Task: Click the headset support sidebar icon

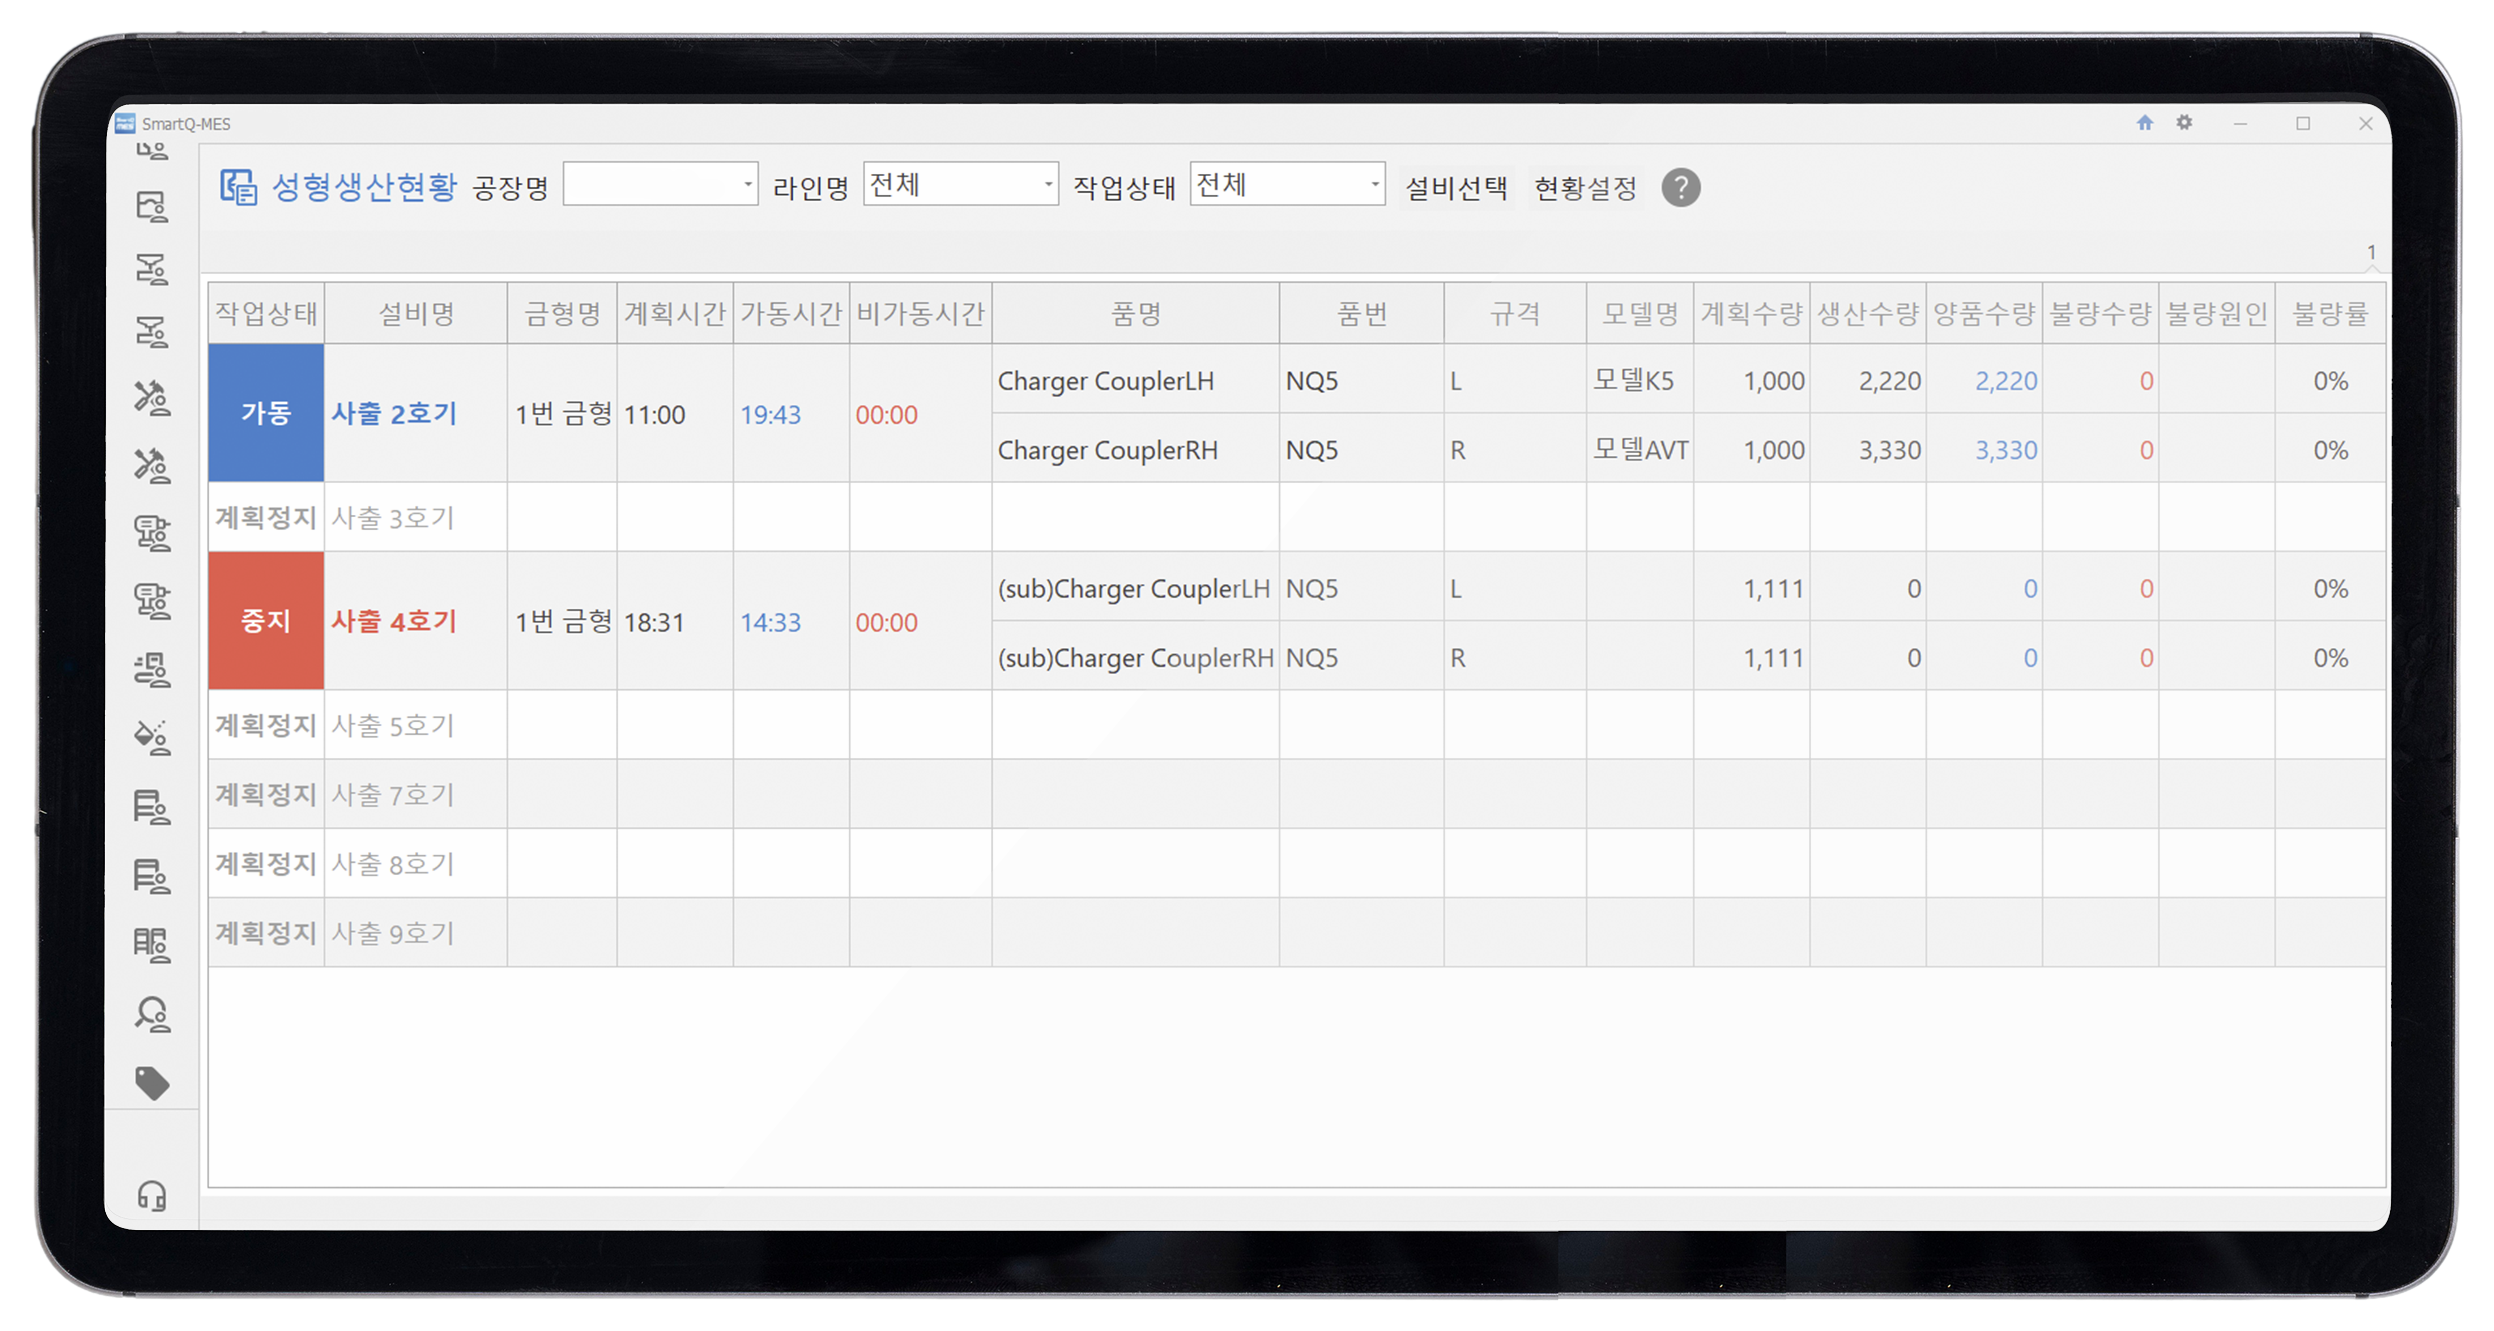Action: 152,1195
